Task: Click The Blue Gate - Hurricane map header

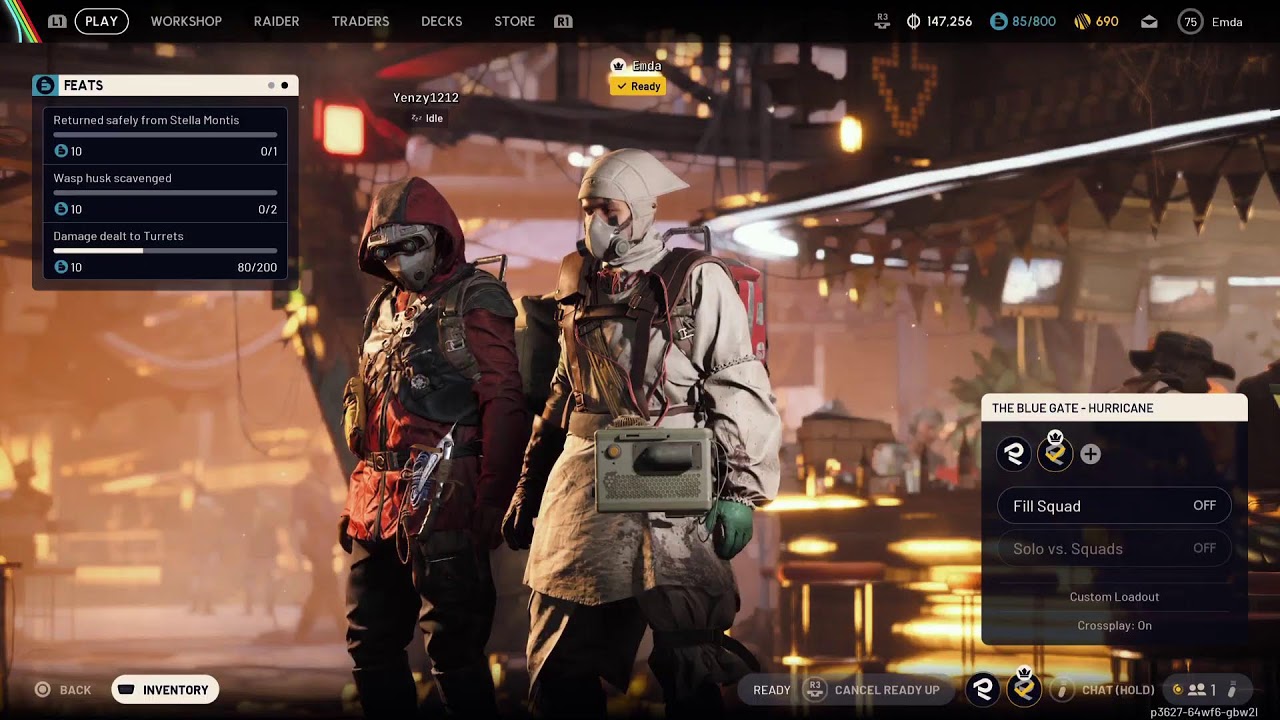Action: pos(1114,408)
